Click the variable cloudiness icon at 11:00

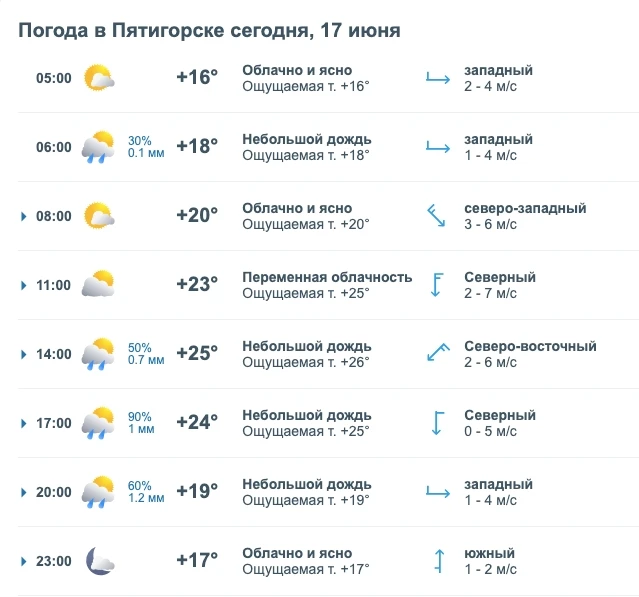98,284
